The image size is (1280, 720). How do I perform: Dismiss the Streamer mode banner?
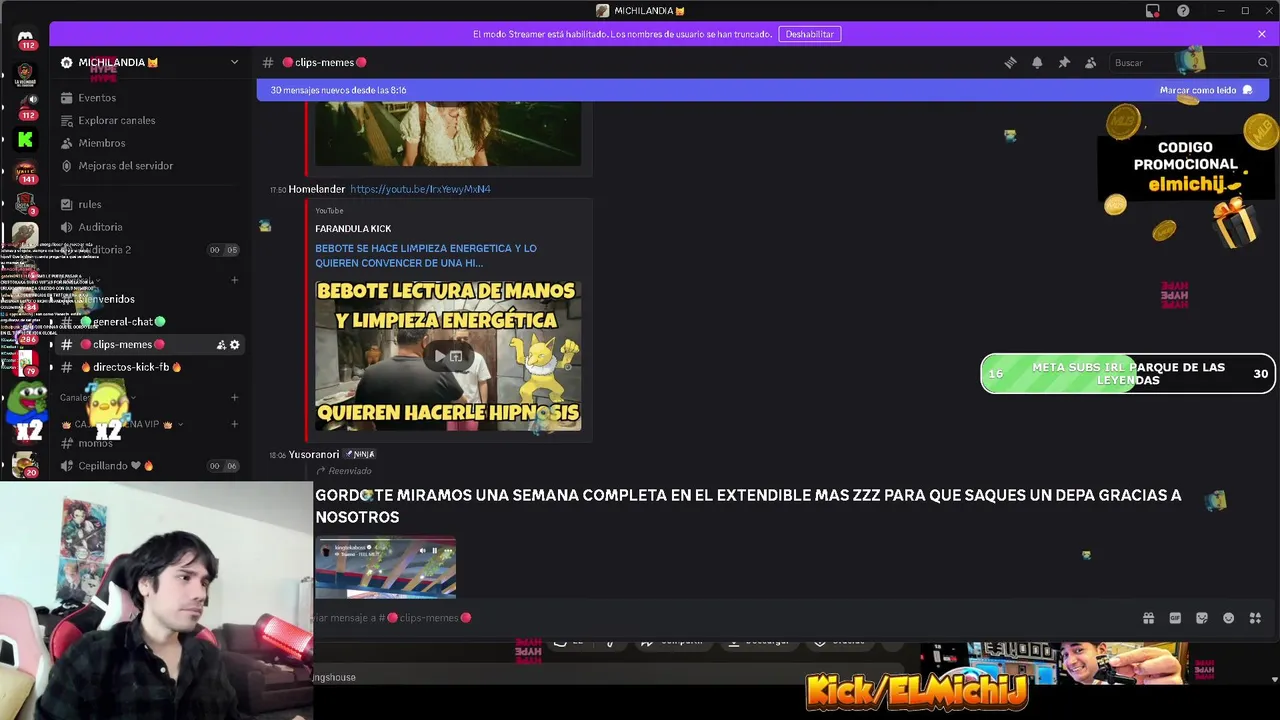1262,34
